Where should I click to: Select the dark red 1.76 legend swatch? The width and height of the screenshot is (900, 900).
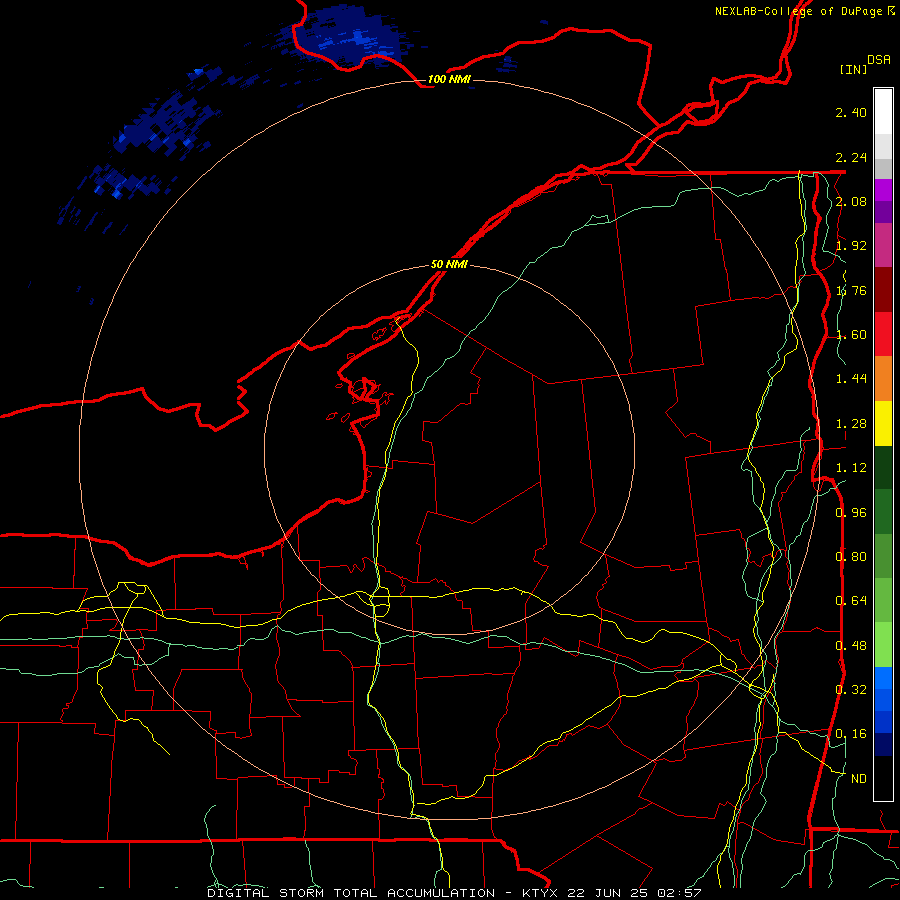pyautogui.click(x=883, y=290)
